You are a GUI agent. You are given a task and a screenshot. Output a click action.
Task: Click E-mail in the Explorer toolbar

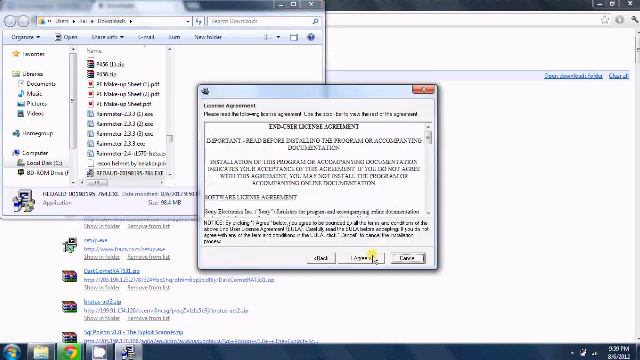pos(146,37)
